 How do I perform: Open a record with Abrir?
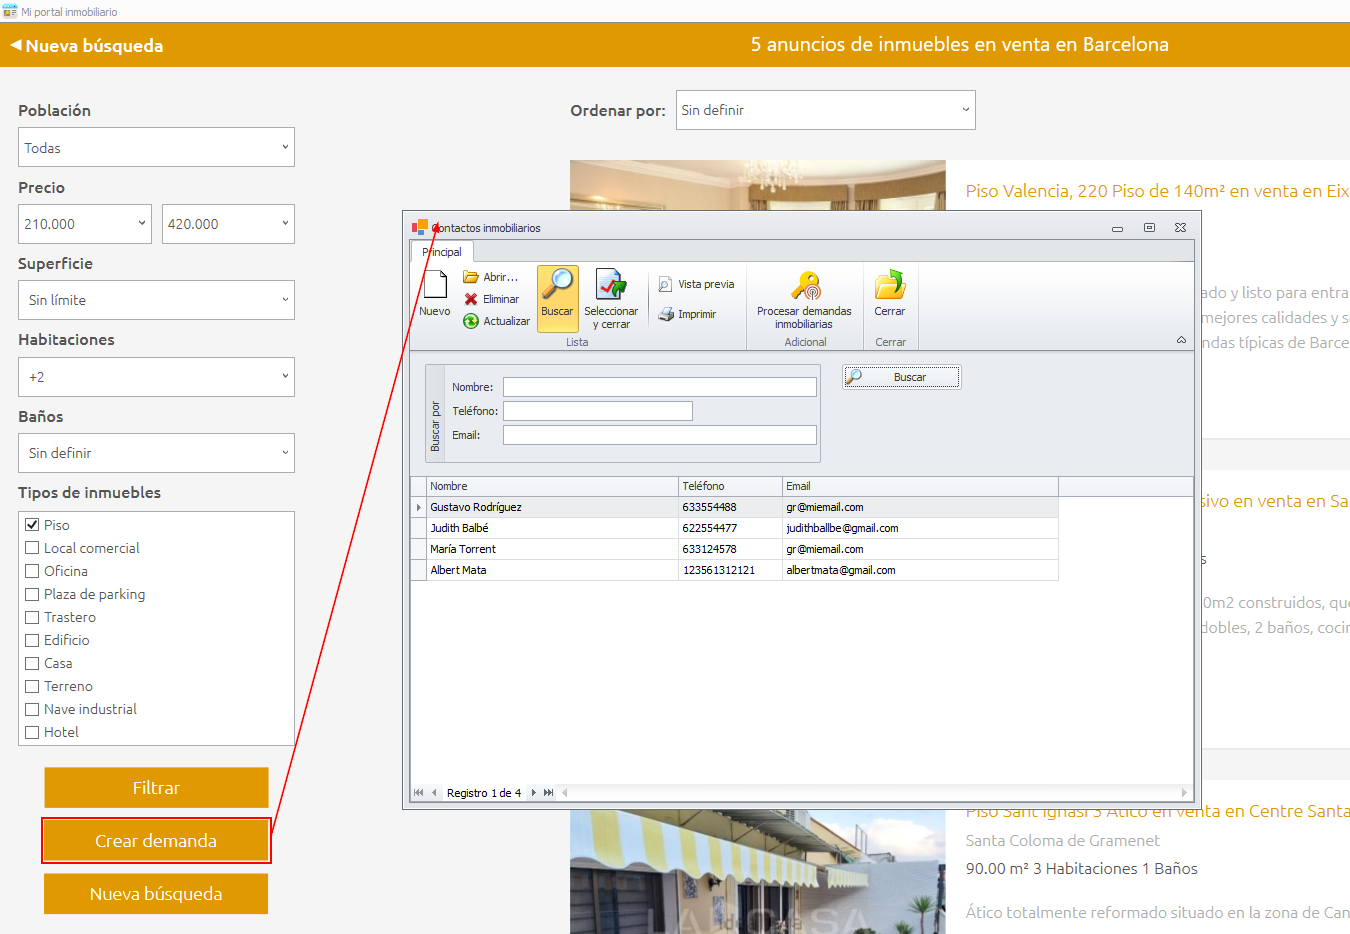click(491, 277)
